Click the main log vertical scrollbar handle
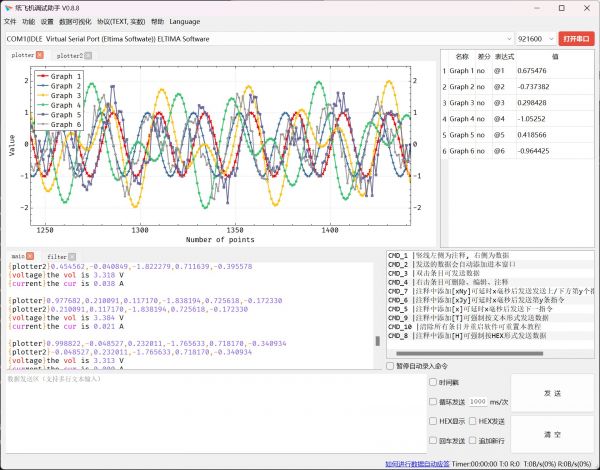600x470 pixels. pyautogui.click(x=378, y=341)
